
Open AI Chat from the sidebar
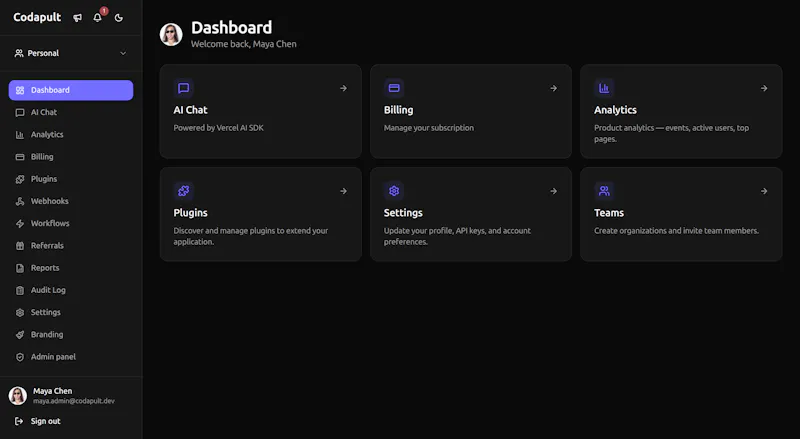pyautogui.click(x=71, y=112)
